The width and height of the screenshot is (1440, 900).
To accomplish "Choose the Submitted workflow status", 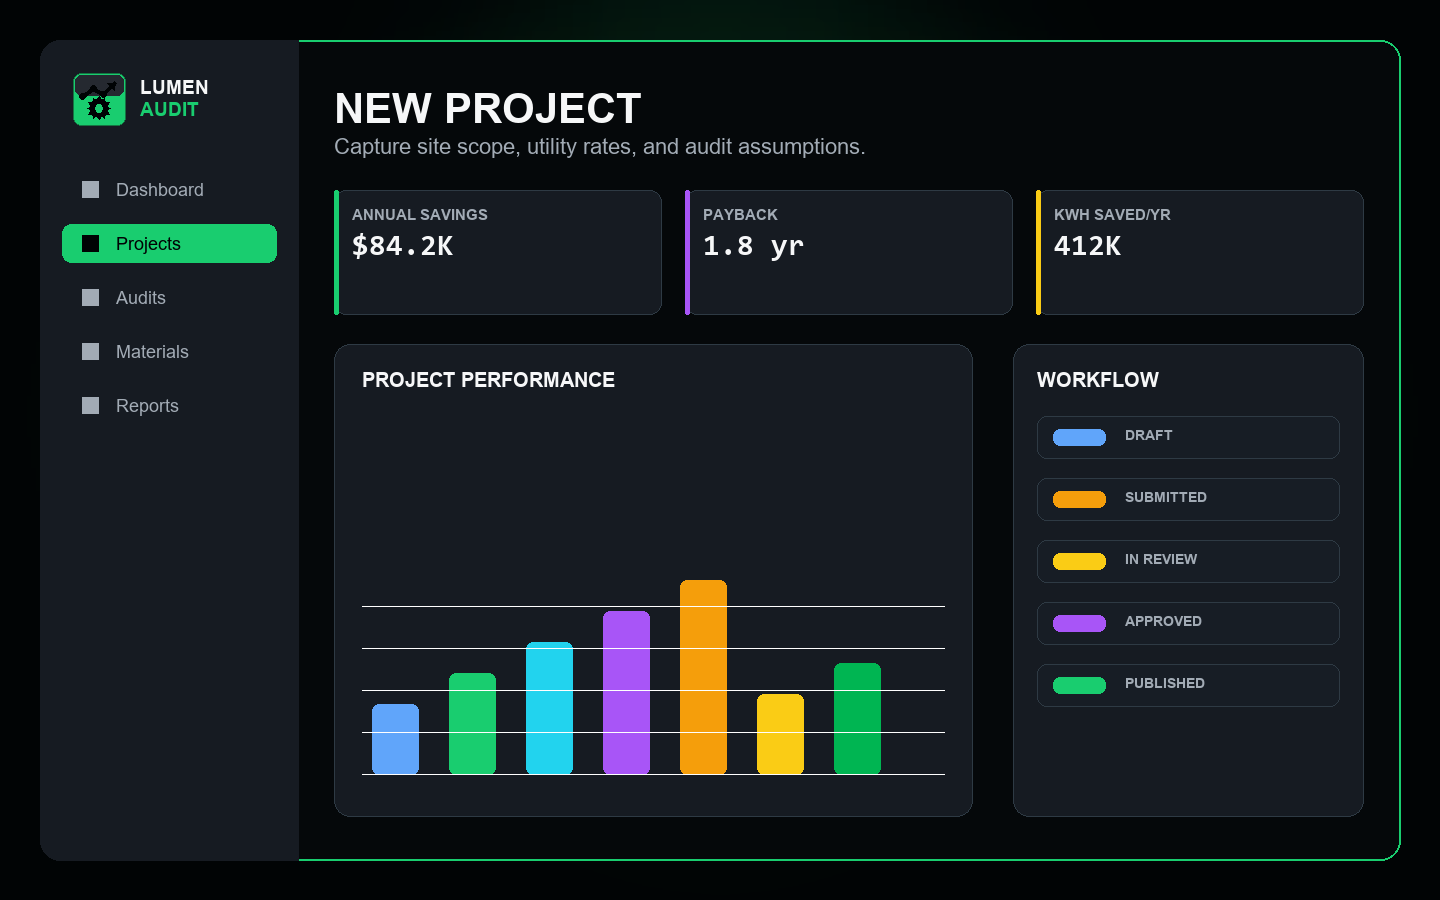I will (1188, 499).
